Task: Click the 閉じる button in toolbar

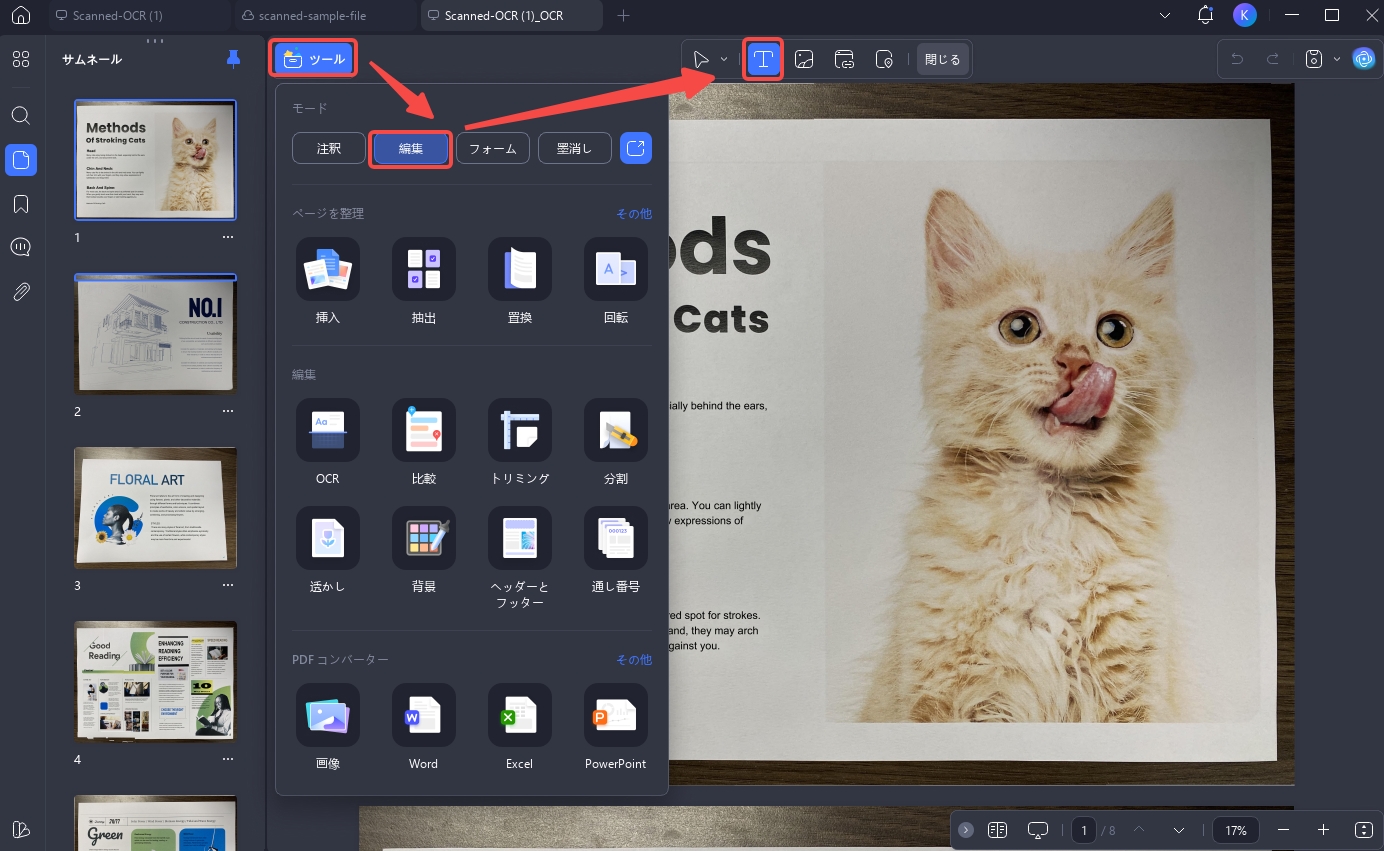Action: [x=942, y=60]
